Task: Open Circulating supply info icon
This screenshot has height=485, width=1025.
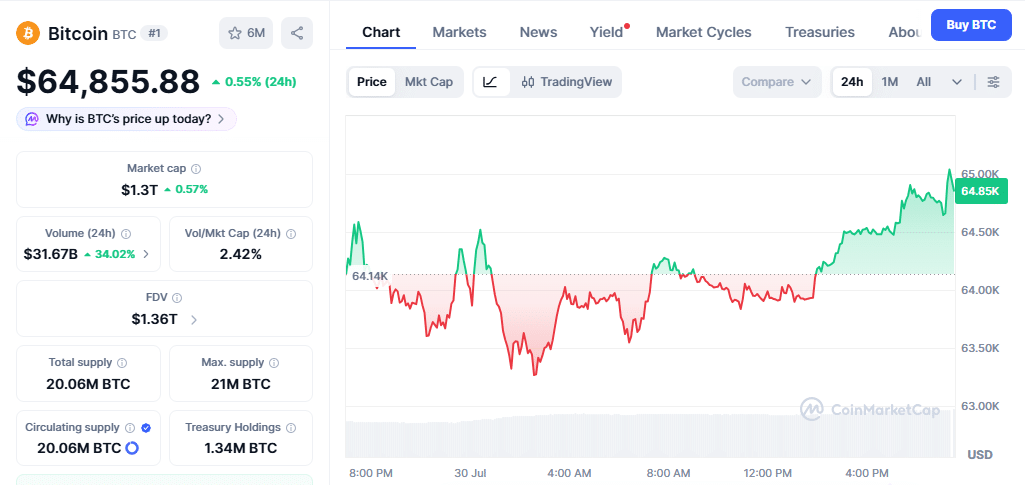Action: [x=129, y=427]
